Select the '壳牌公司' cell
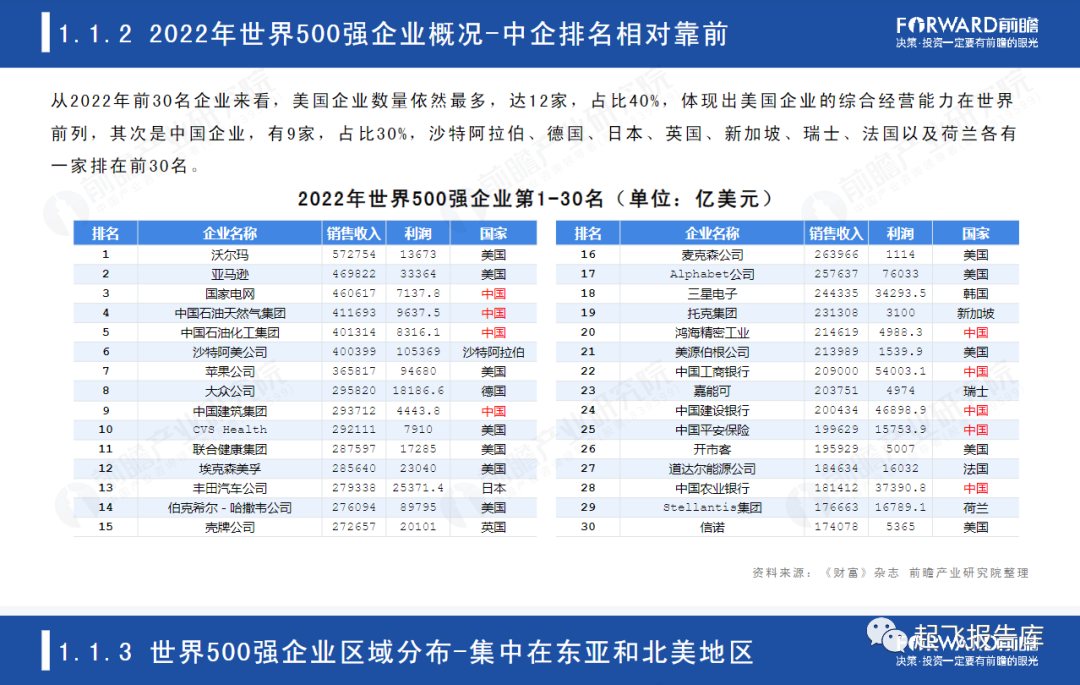 click(x=229, y=527)
